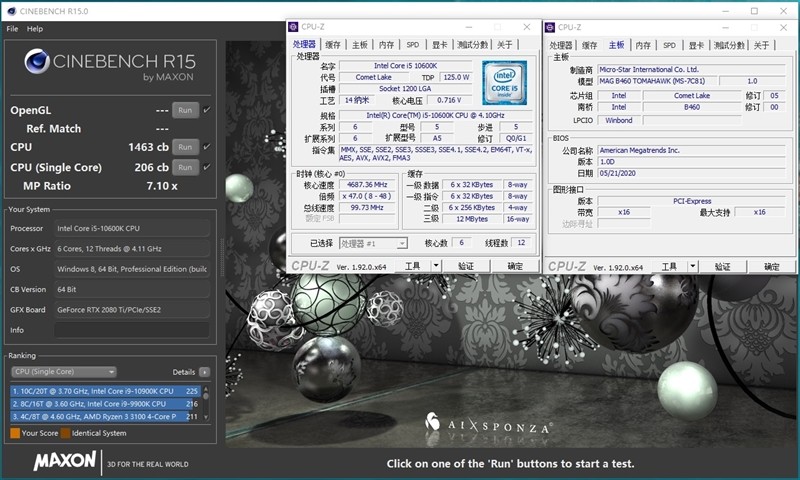Minimize the right CPU-Z window
Image resolution: width=800 pixels, height=480 pixels.
coord(726,28)
